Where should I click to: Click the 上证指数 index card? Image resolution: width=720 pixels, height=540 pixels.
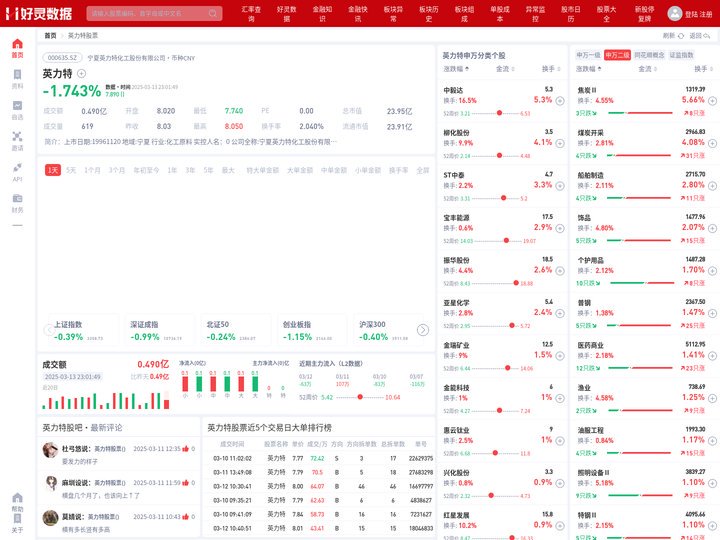coord(82,330)
